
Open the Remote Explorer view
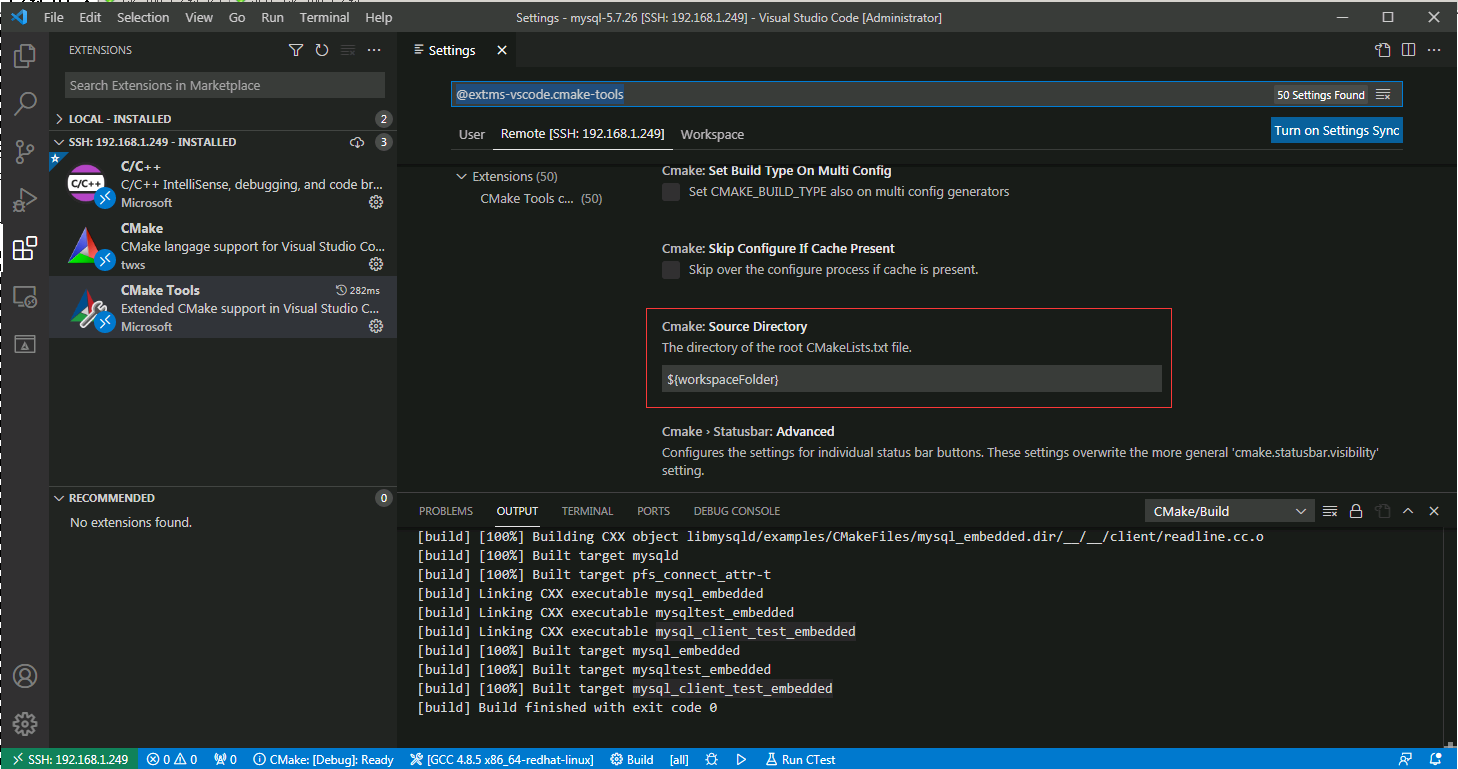click(25, 296)
